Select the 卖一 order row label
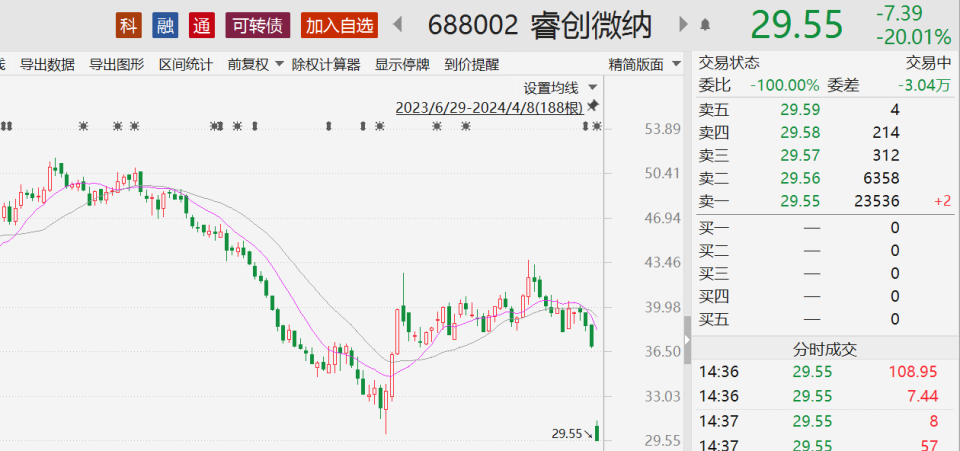The height and width of the screenshot is (451, 960). pos(714,201)
